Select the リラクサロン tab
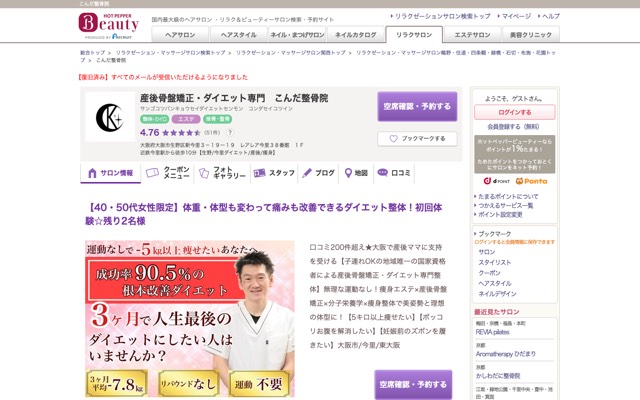Screen dimensions: 640x400 click(414, 35)
